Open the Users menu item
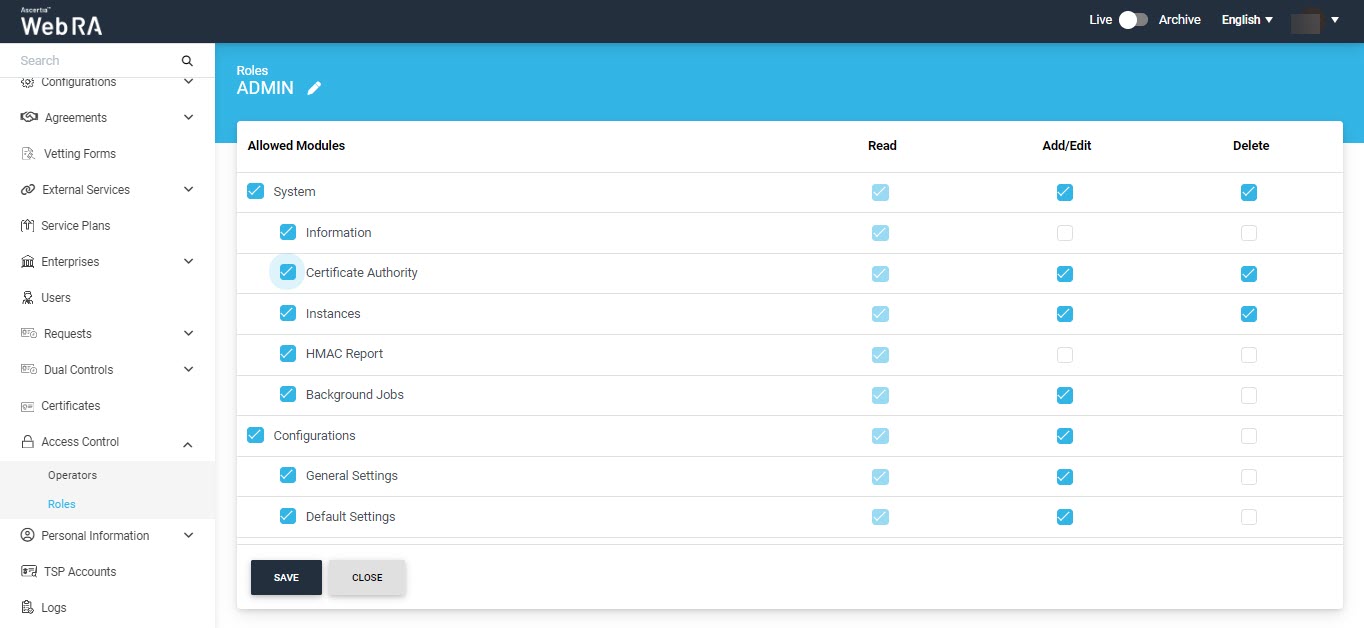 pos(56,297)
